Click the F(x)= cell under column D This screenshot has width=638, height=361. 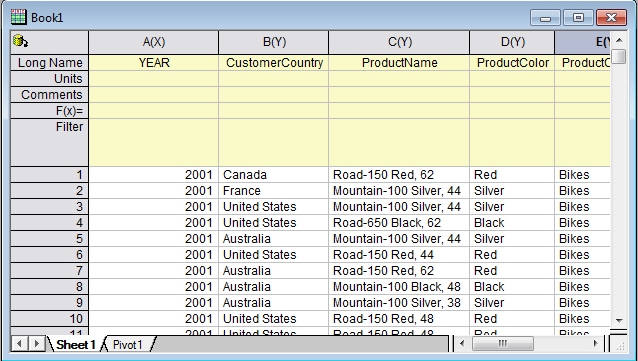(512, 111)
